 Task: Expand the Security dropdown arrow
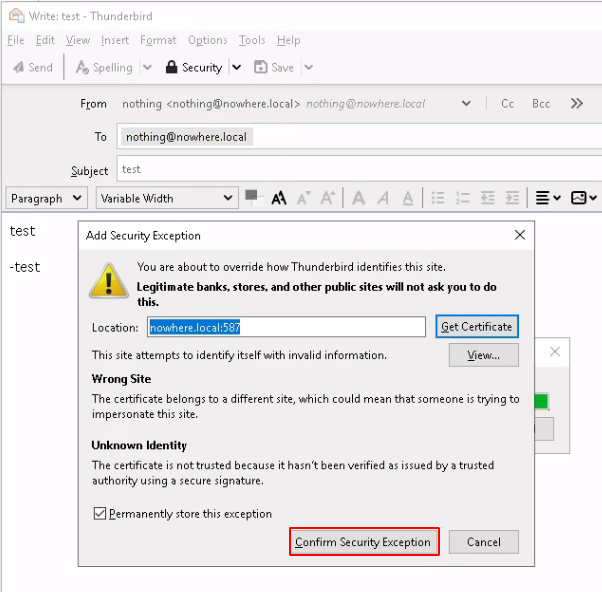point(237,68)
